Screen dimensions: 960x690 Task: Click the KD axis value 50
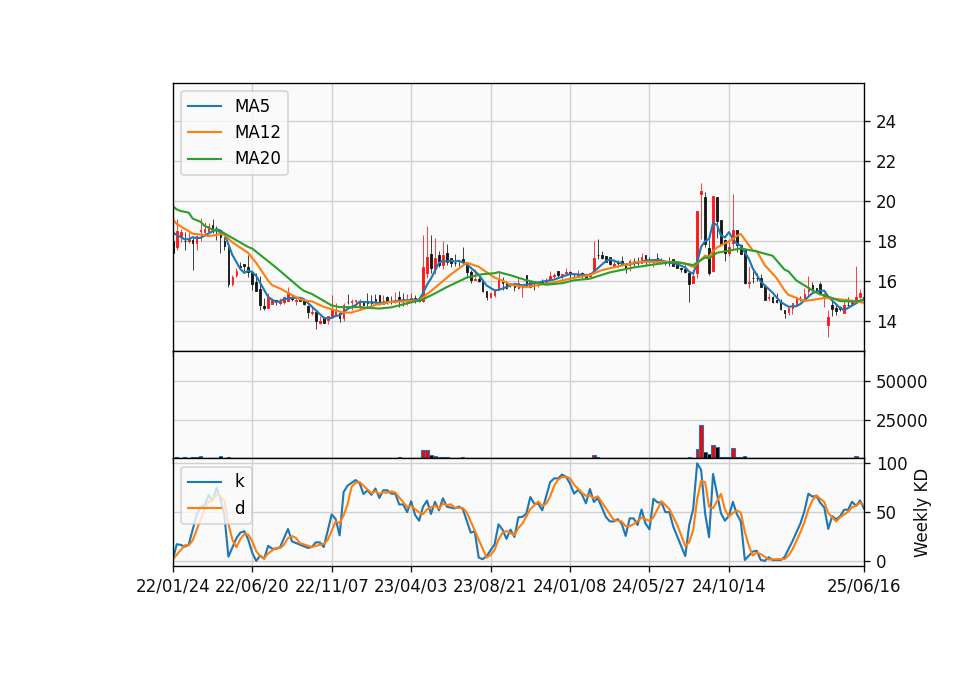(886, 513)
